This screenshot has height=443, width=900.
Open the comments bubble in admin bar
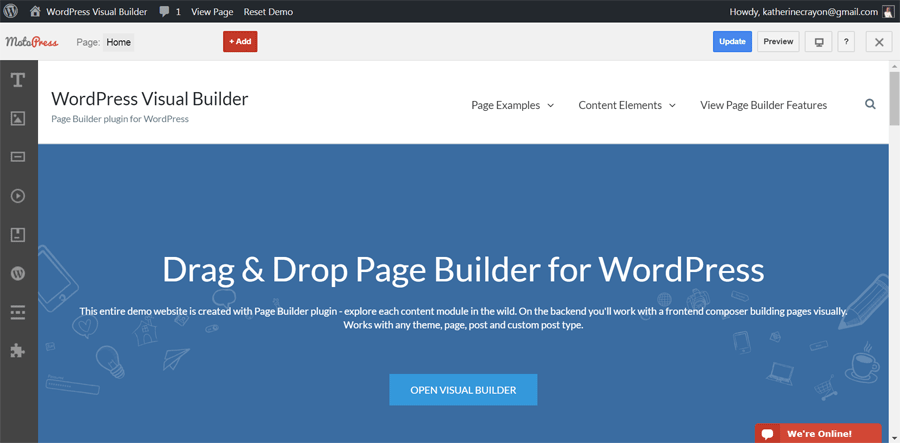pos(170,12)
